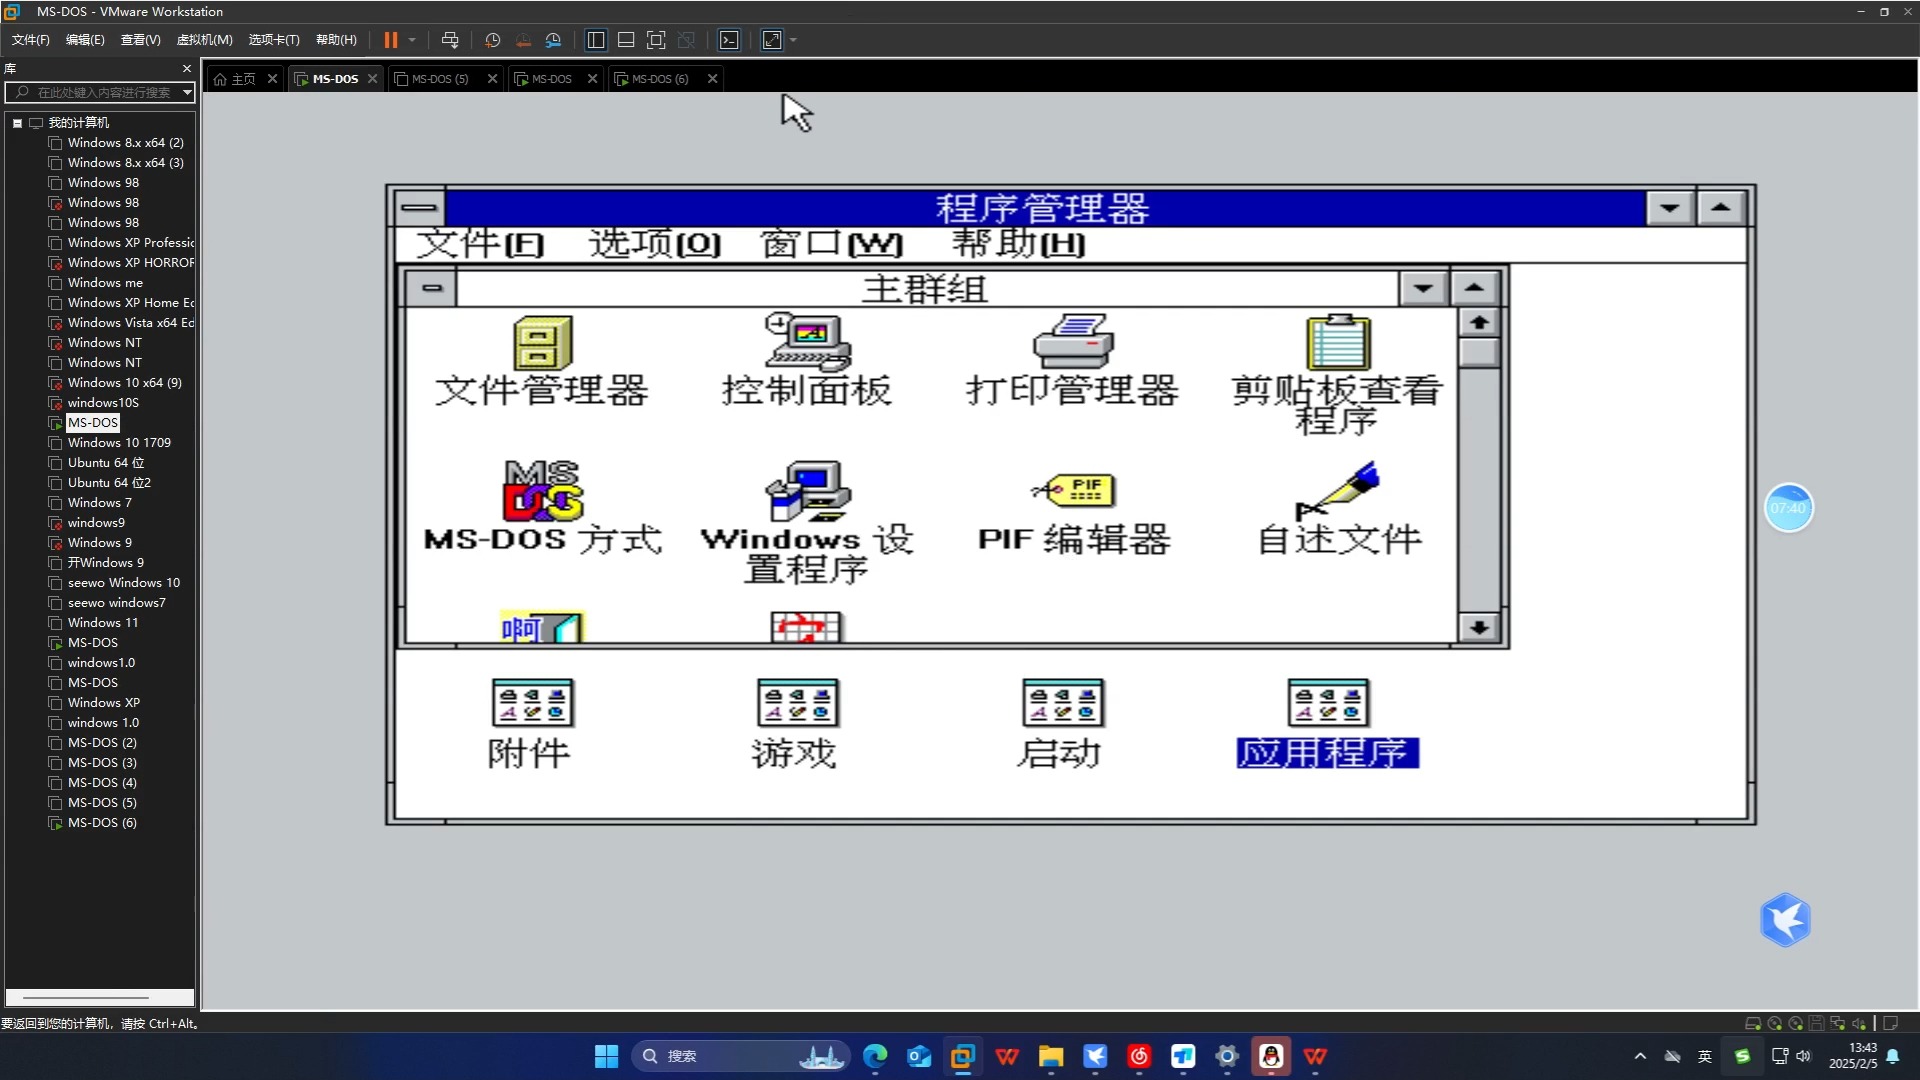Viewport: 1920px width, 1080px height.
Task: Click the Send Ctrl+Alt+Del toolbar icon
Action: click(x=450, y=40)
